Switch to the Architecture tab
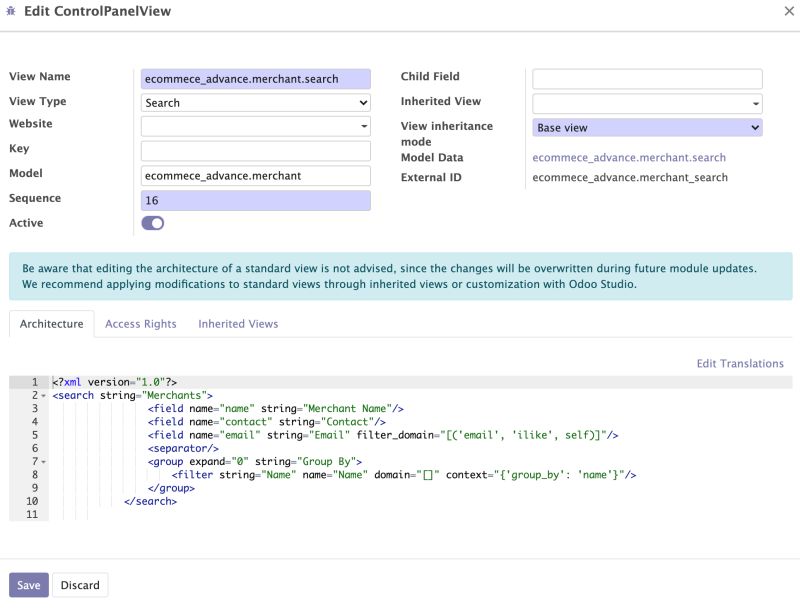Screen dimensions: 800x609 [x=52, y=324]
